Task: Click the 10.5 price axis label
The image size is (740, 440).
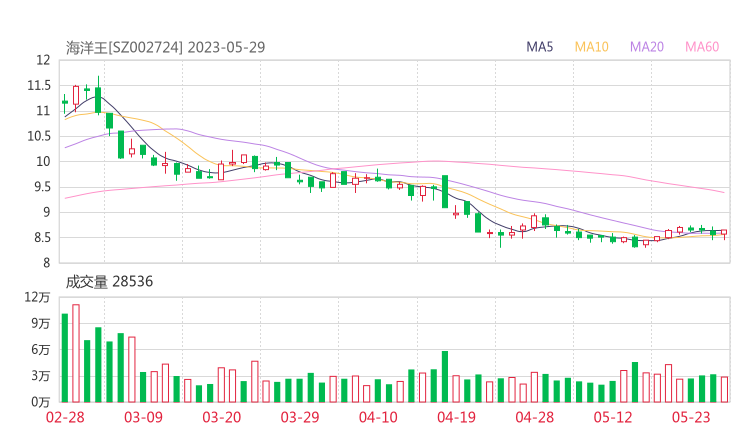Action: point(39,136)
